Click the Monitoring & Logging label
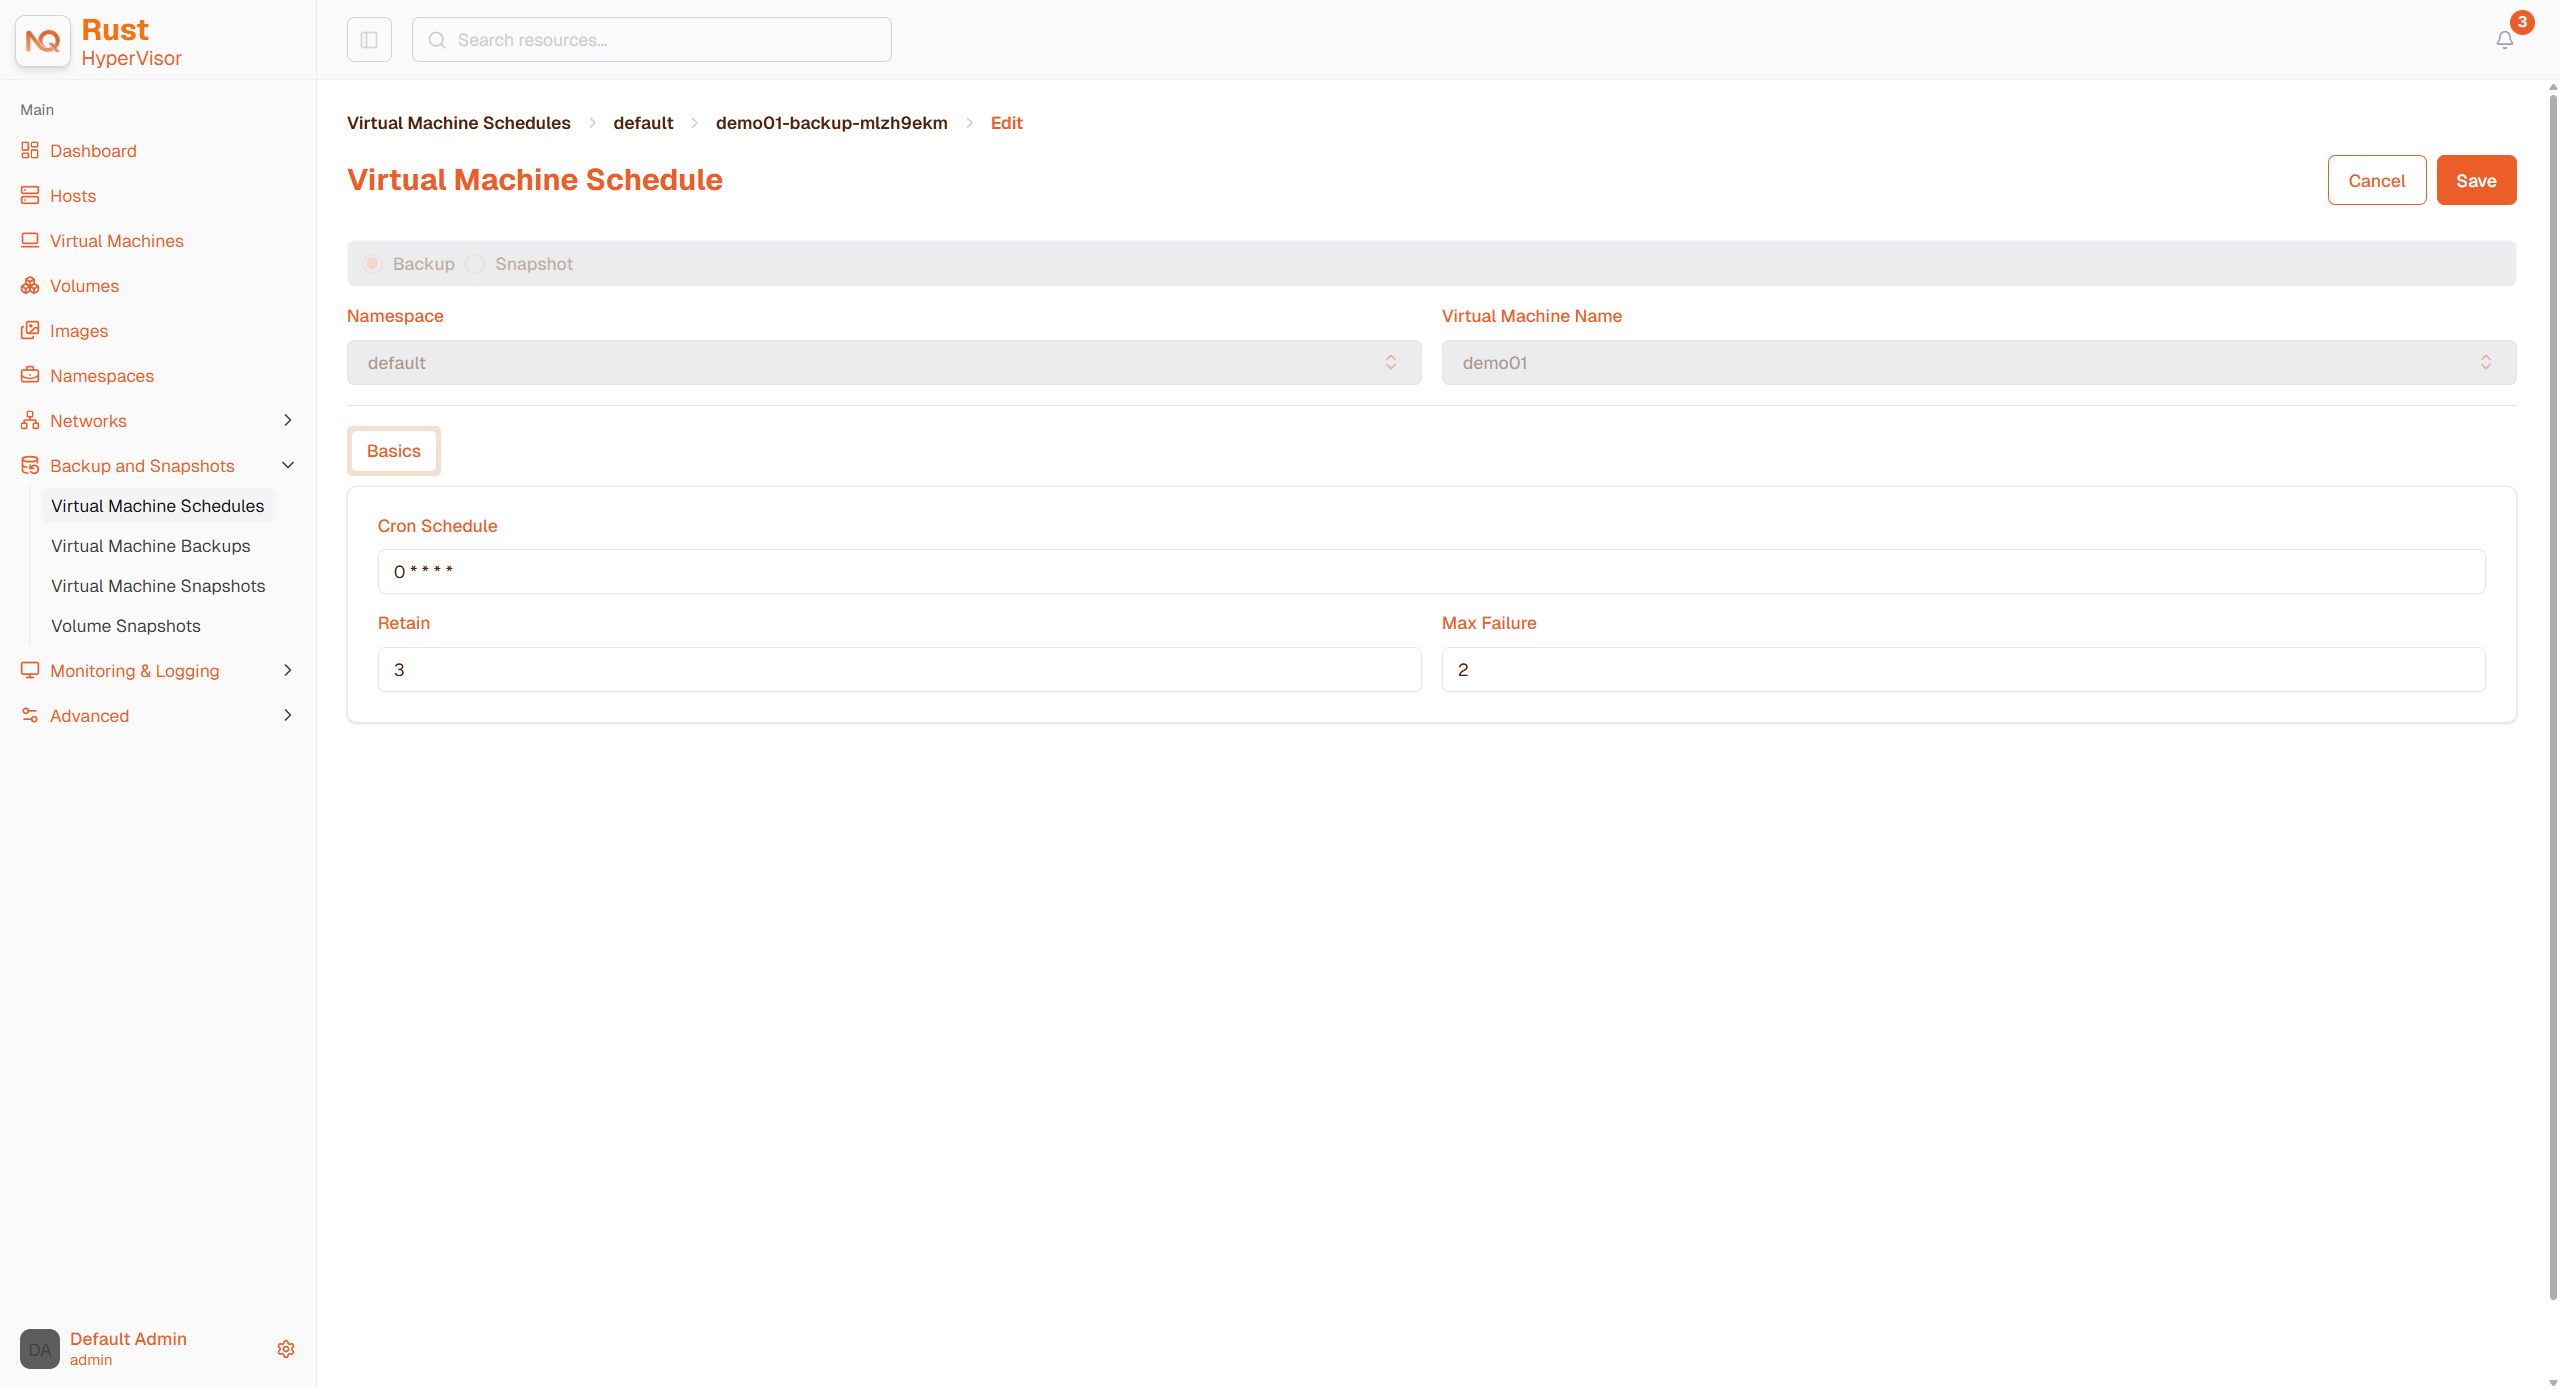This screenshot has height=1389, width=2560. [x=135, y=671]
